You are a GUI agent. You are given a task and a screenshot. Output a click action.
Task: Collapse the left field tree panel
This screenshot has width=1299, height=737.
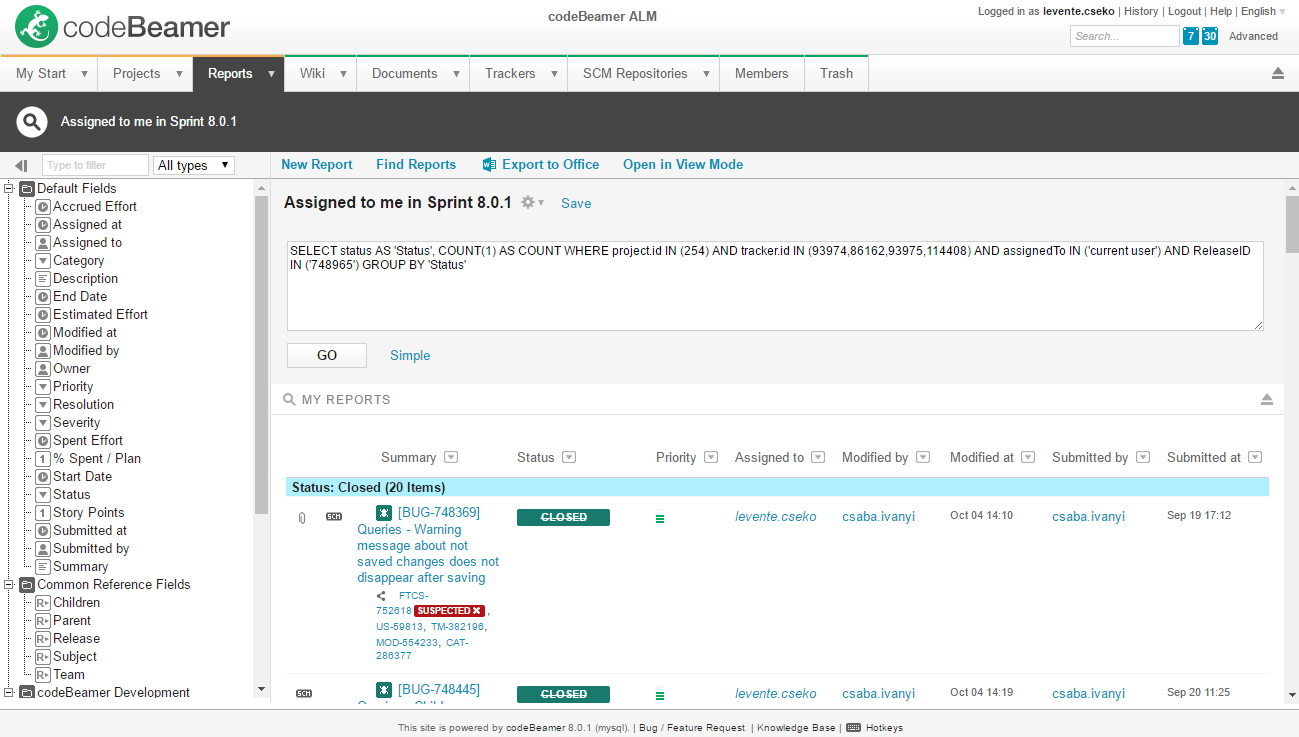pyautogui.click(x=21, y=165)
